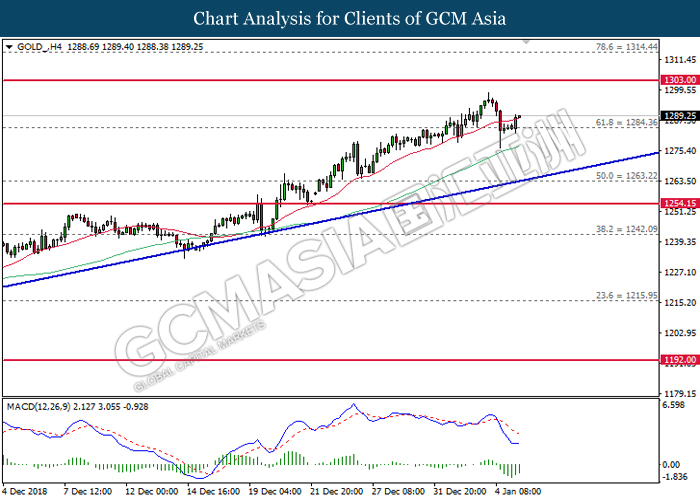Click the current price tag 1289.25
The image size is (700, 500).
click(679, 116)
